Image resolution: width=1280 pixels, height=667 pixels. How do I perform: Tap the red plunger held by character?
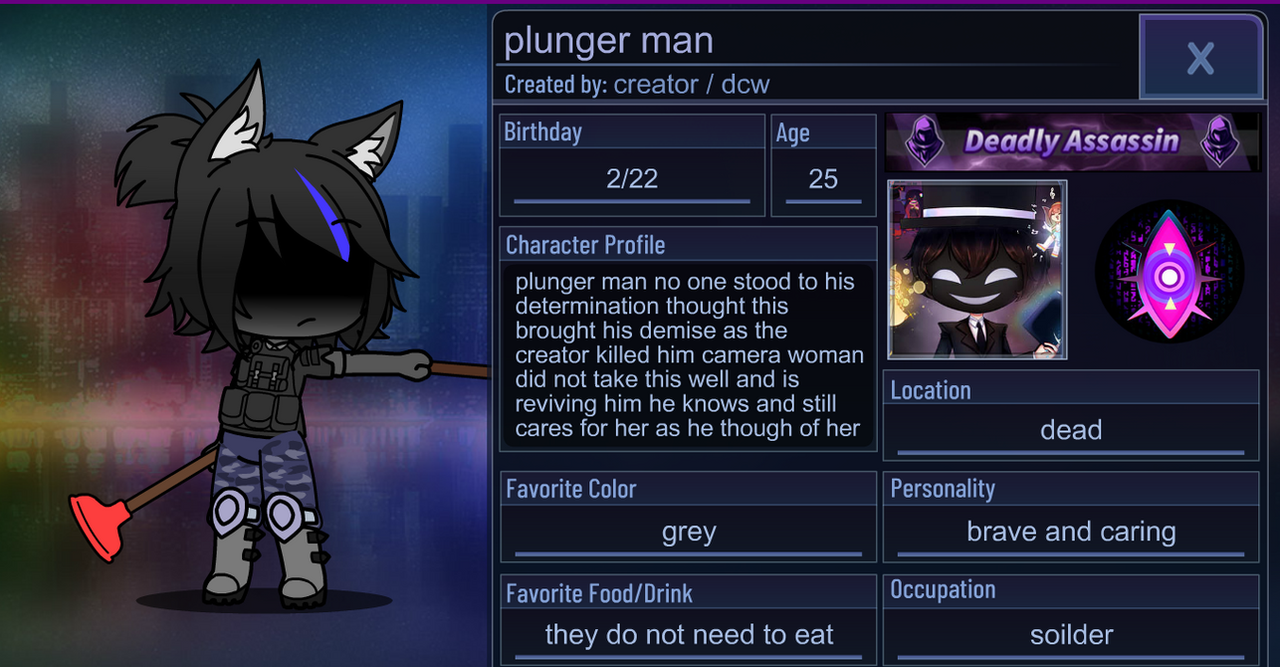tap(100, 524)
